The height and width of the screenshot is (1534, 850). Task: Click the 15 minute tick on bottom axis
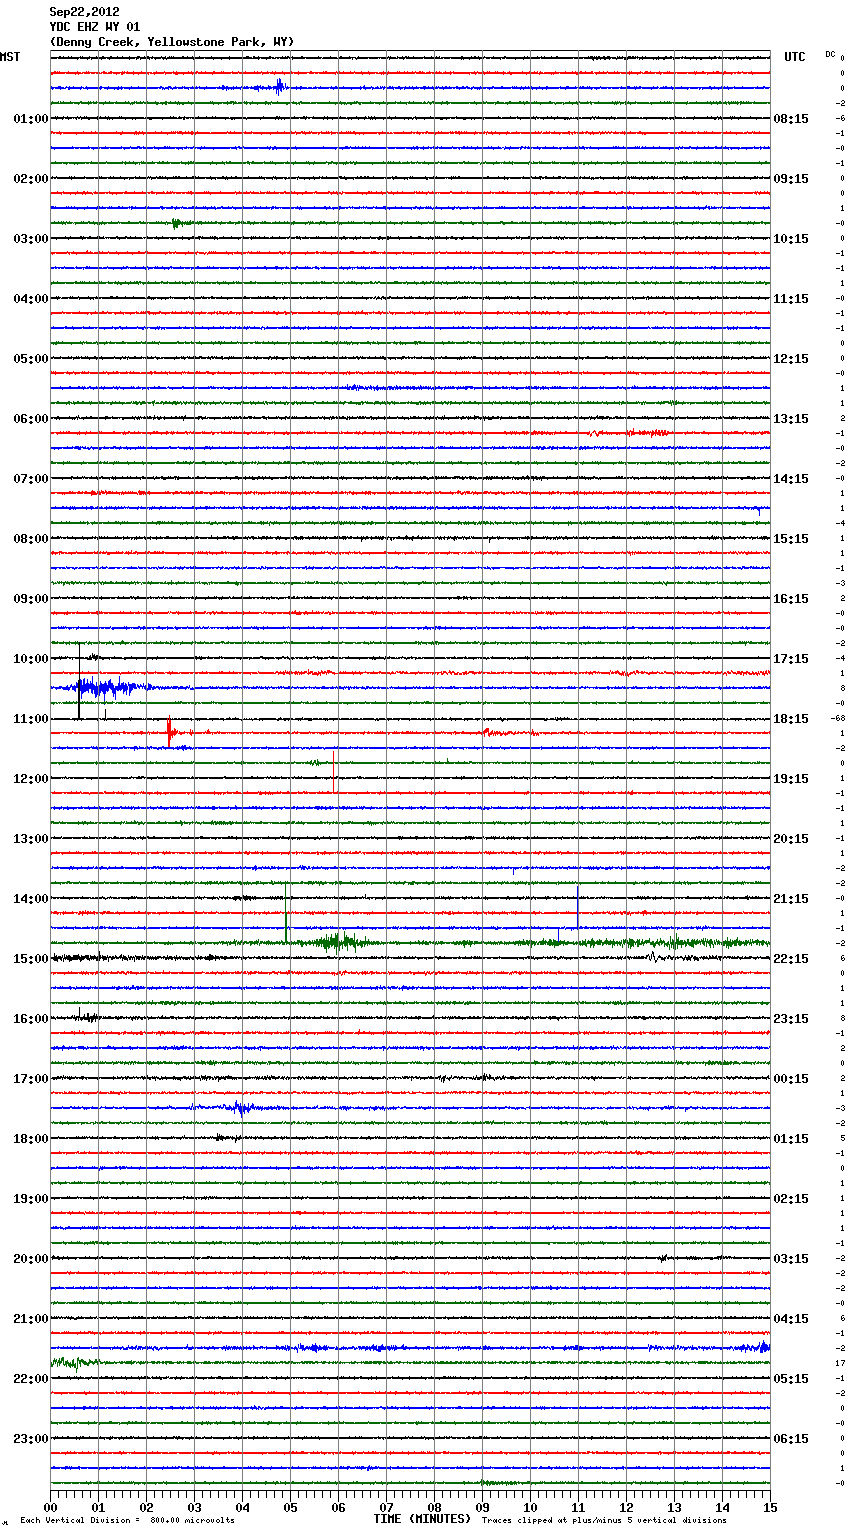click(770, 1508)
